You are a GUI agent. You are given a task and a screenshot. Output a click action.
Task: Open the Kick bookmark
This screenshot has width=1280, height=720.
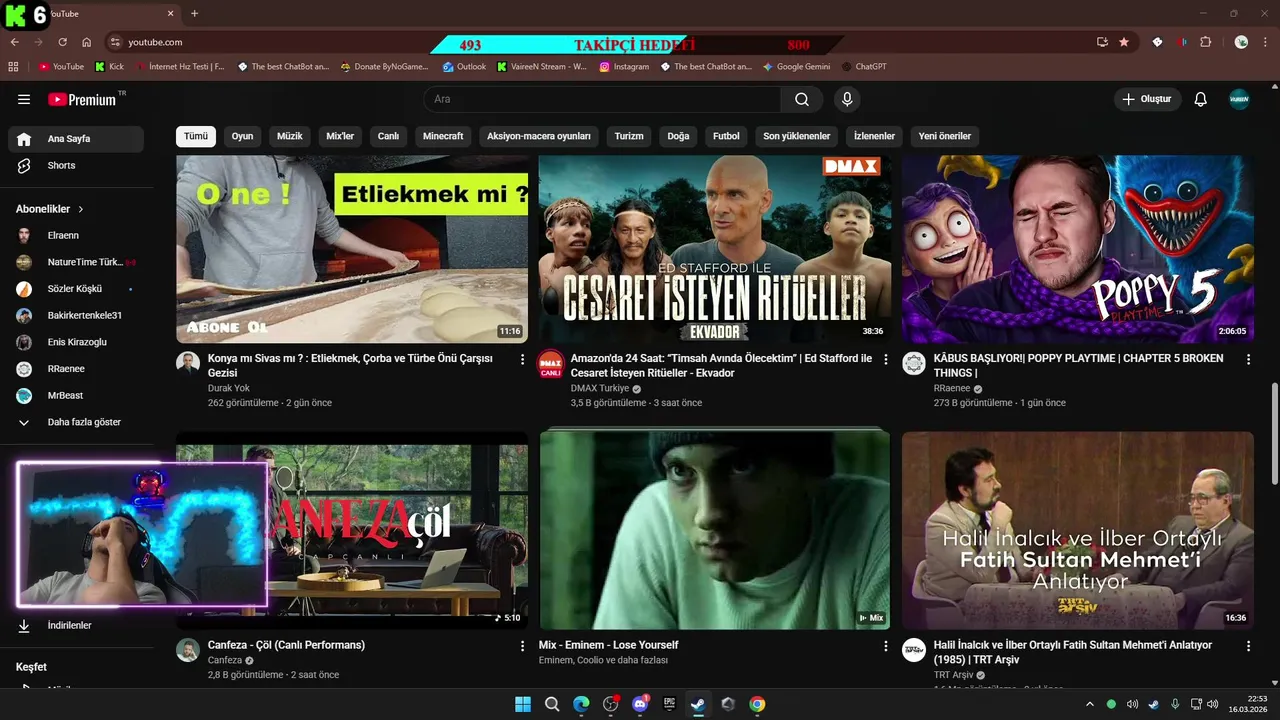[x=110, y=67]
